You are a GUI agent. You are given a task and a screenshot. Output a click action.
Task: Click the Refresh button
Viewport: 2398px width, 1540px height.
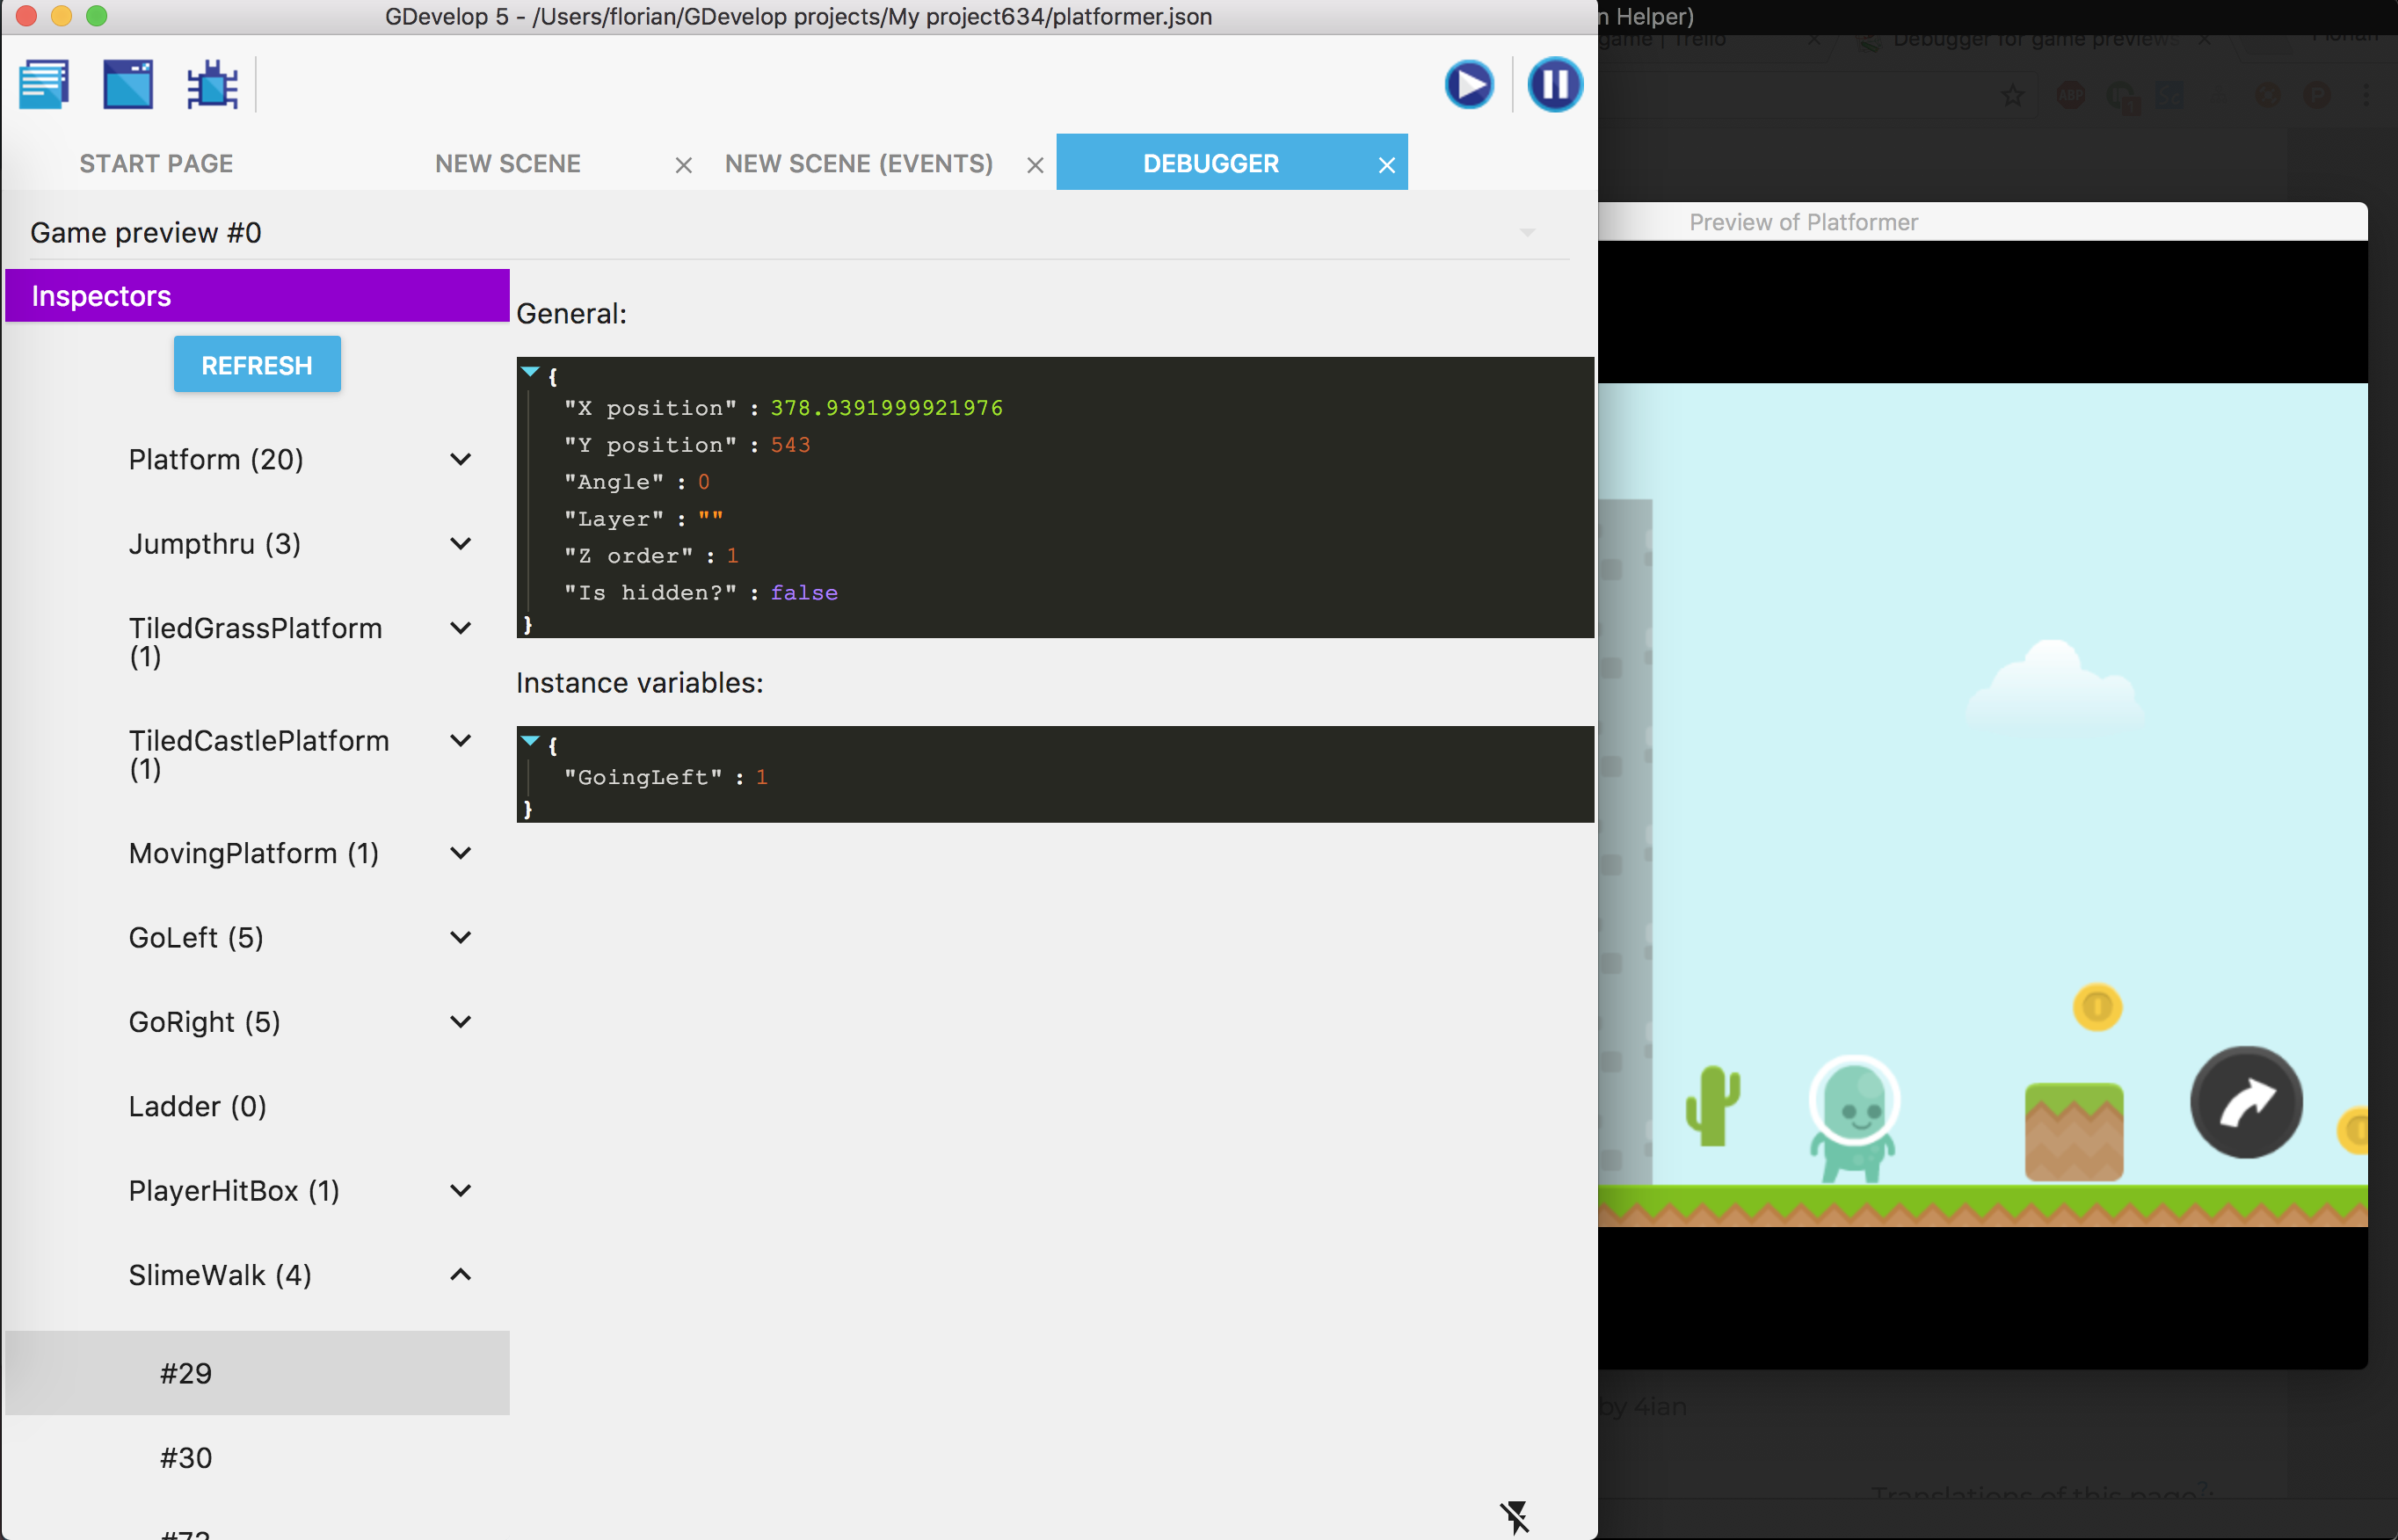[x=257, y=365]
